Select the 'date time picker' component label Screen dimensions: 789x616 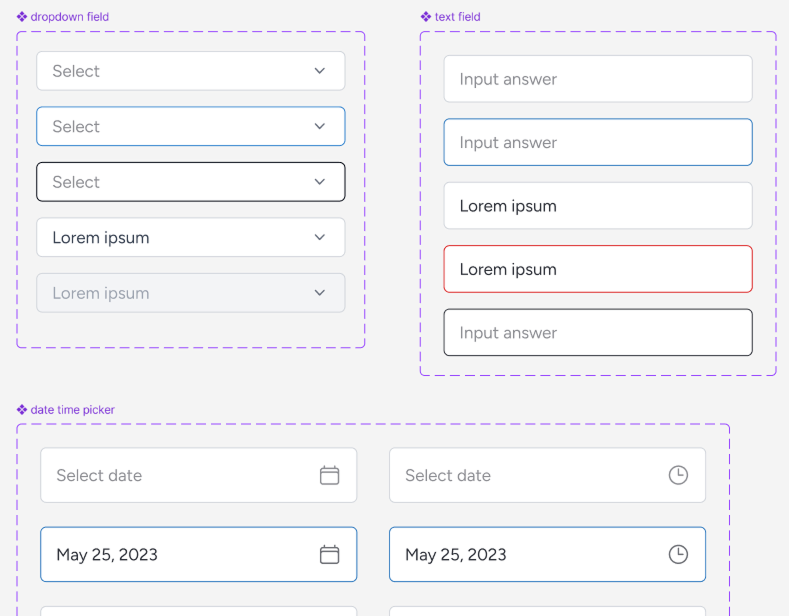tap(72, 410)
